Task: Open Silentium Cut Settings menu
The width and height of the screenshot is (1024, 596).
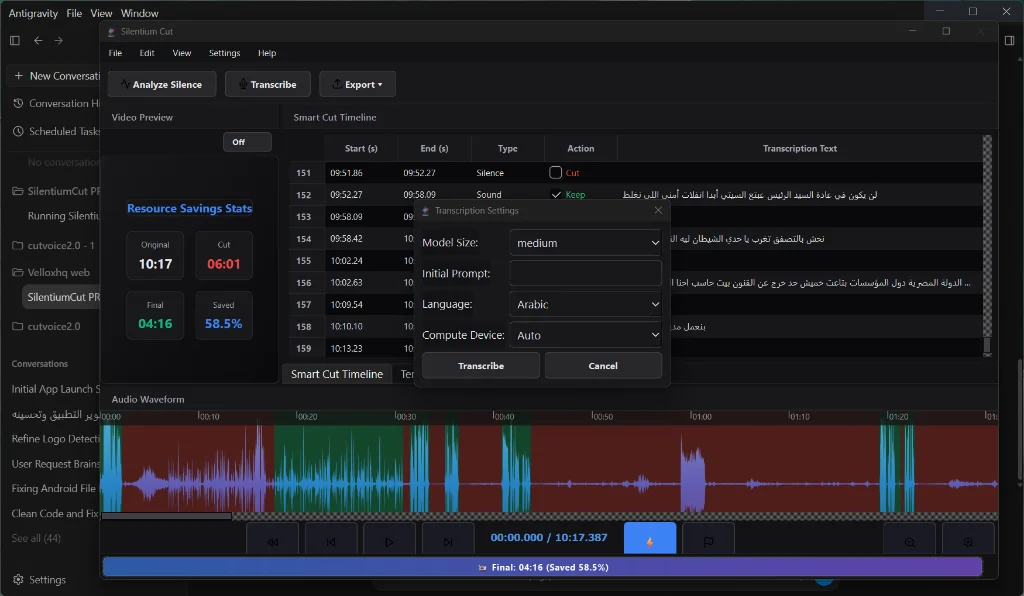Action: tap(225, 53)
